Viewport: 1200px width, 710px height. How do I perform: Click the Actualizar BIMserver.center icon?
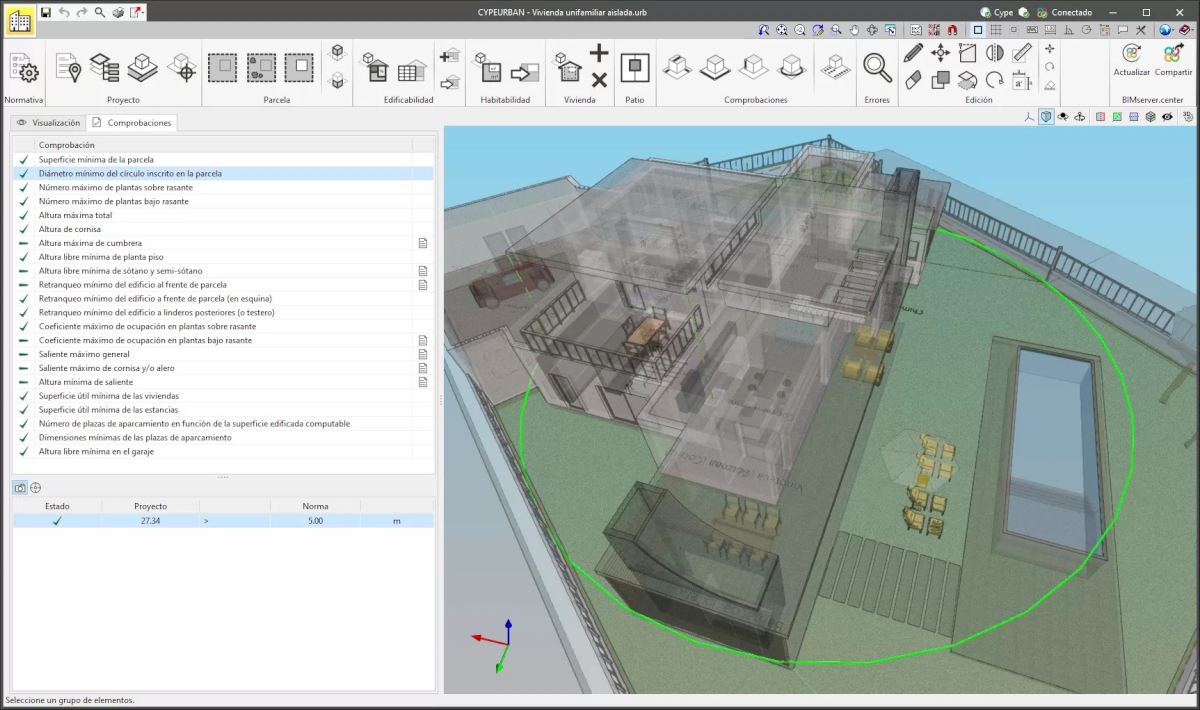click(1131, 54)
